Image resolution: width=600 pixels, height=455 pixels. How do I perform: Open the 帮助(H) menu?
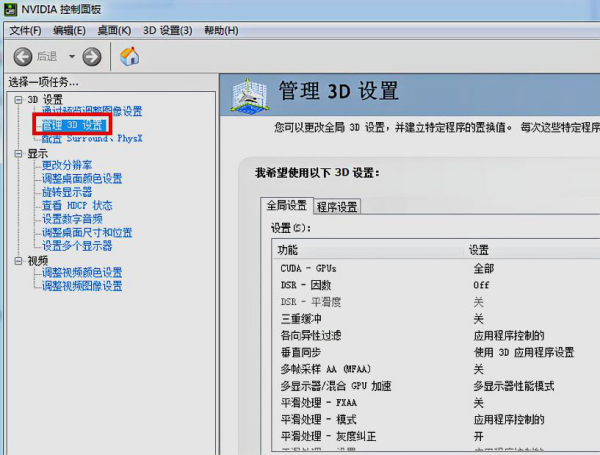pyautogui.click(x=221, y=31)
